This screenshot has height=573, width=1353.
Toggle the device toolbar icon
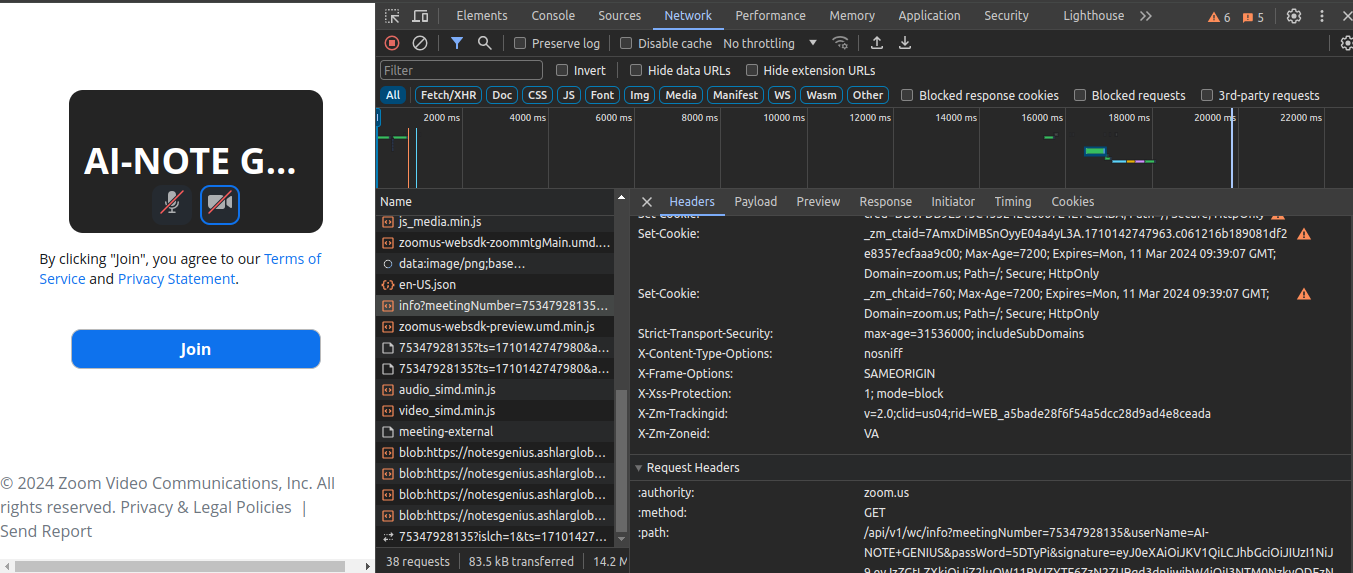click(420, 16)
